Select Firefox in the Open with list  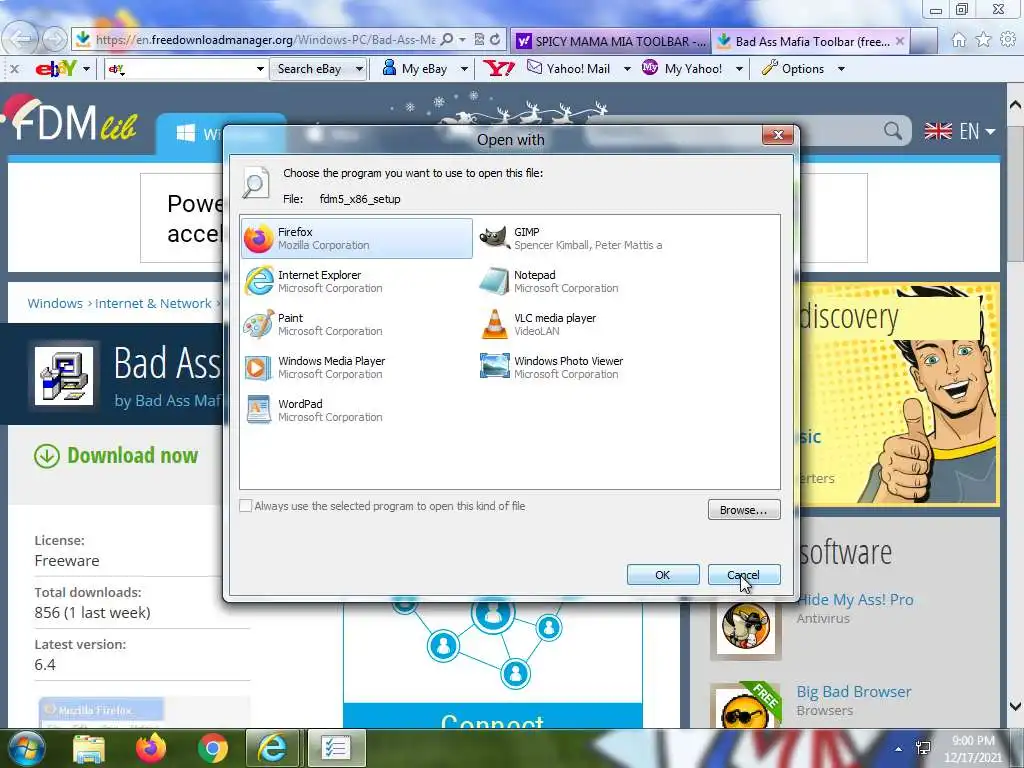pyautogui.click(x=357, y=238)
